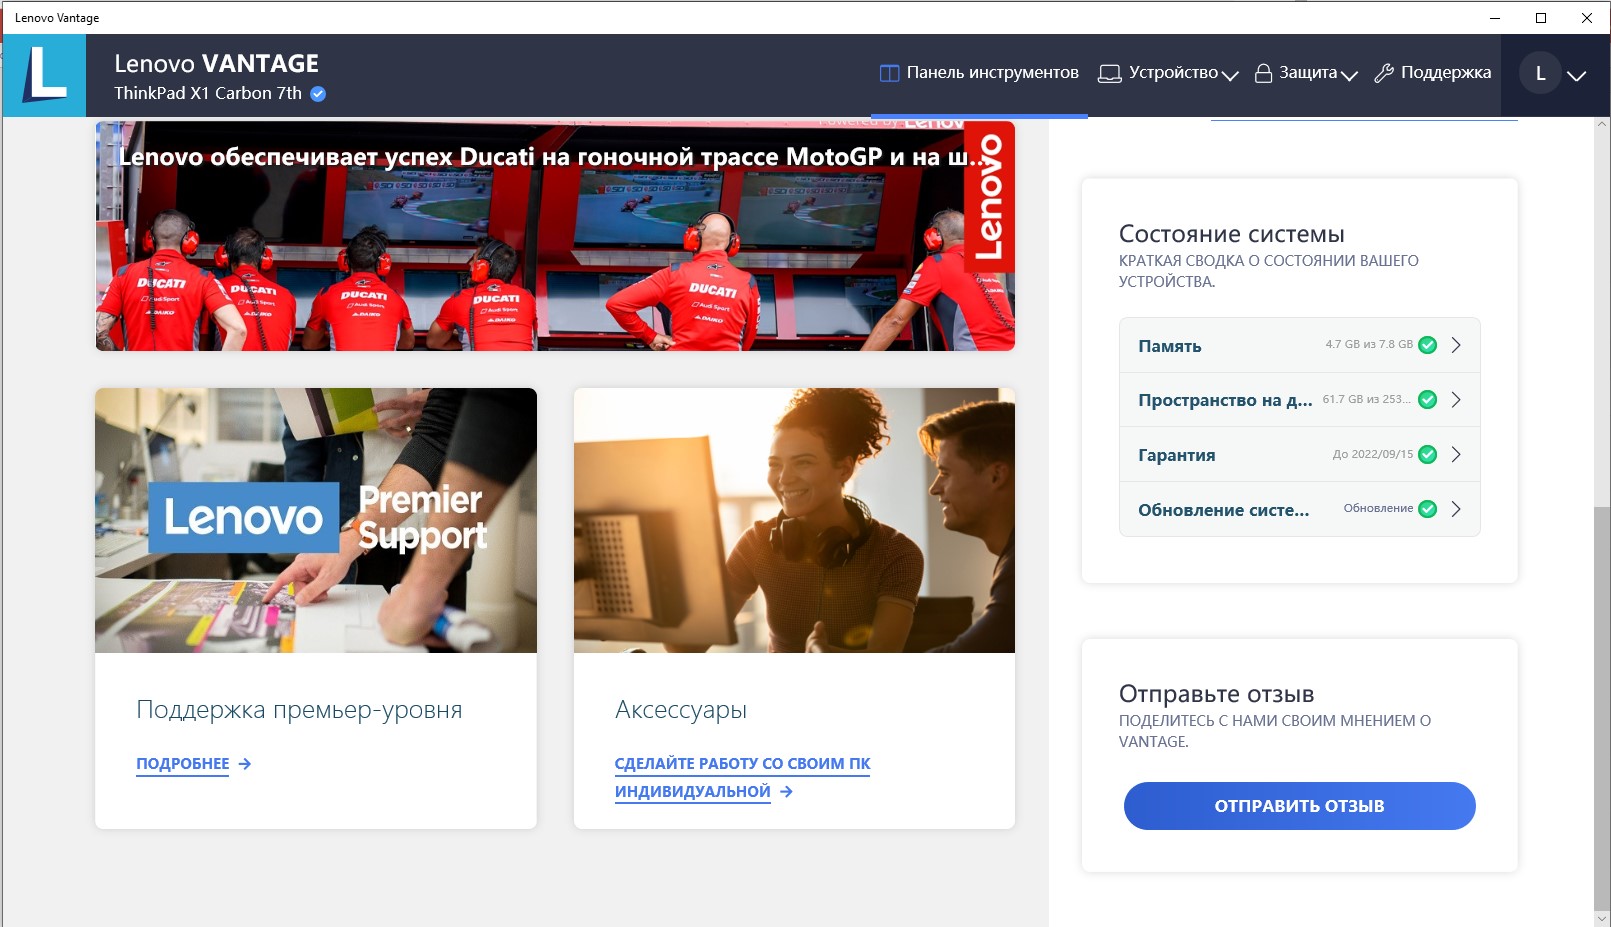The height and width of the screenshot is (927, 1611).
Task: Open the Поддержка menu item
Action: [x=1432, y=73]
